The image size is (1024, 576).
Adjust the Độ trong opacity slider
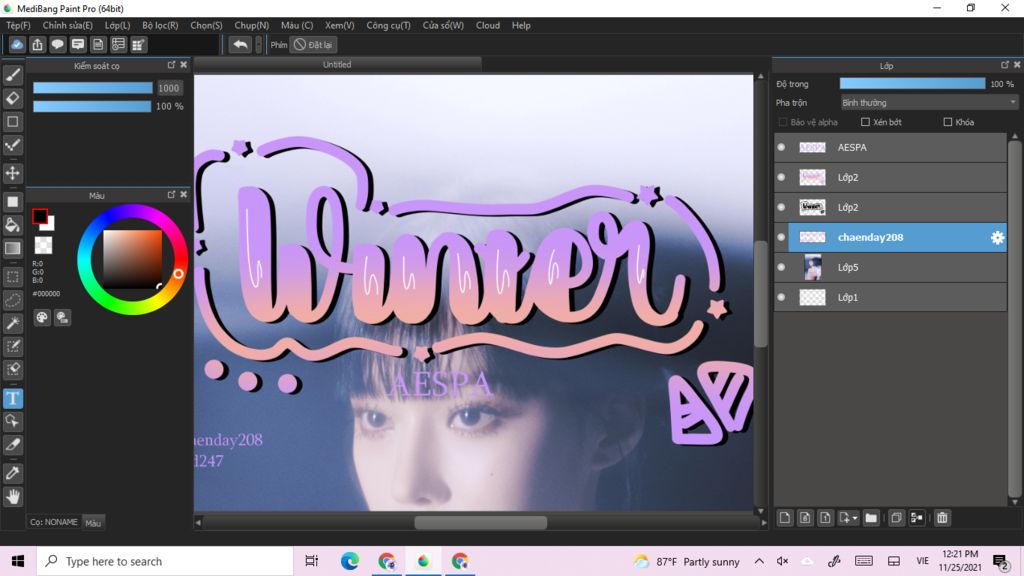(912, 84)
